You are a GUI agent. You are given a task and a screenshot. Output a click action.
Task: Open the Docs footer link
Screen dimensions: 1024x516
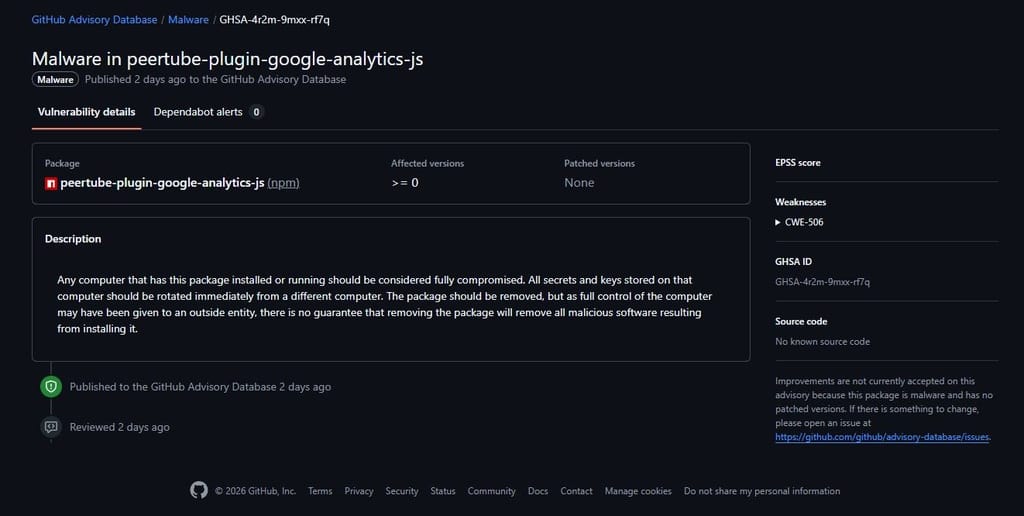click(538, 491)
